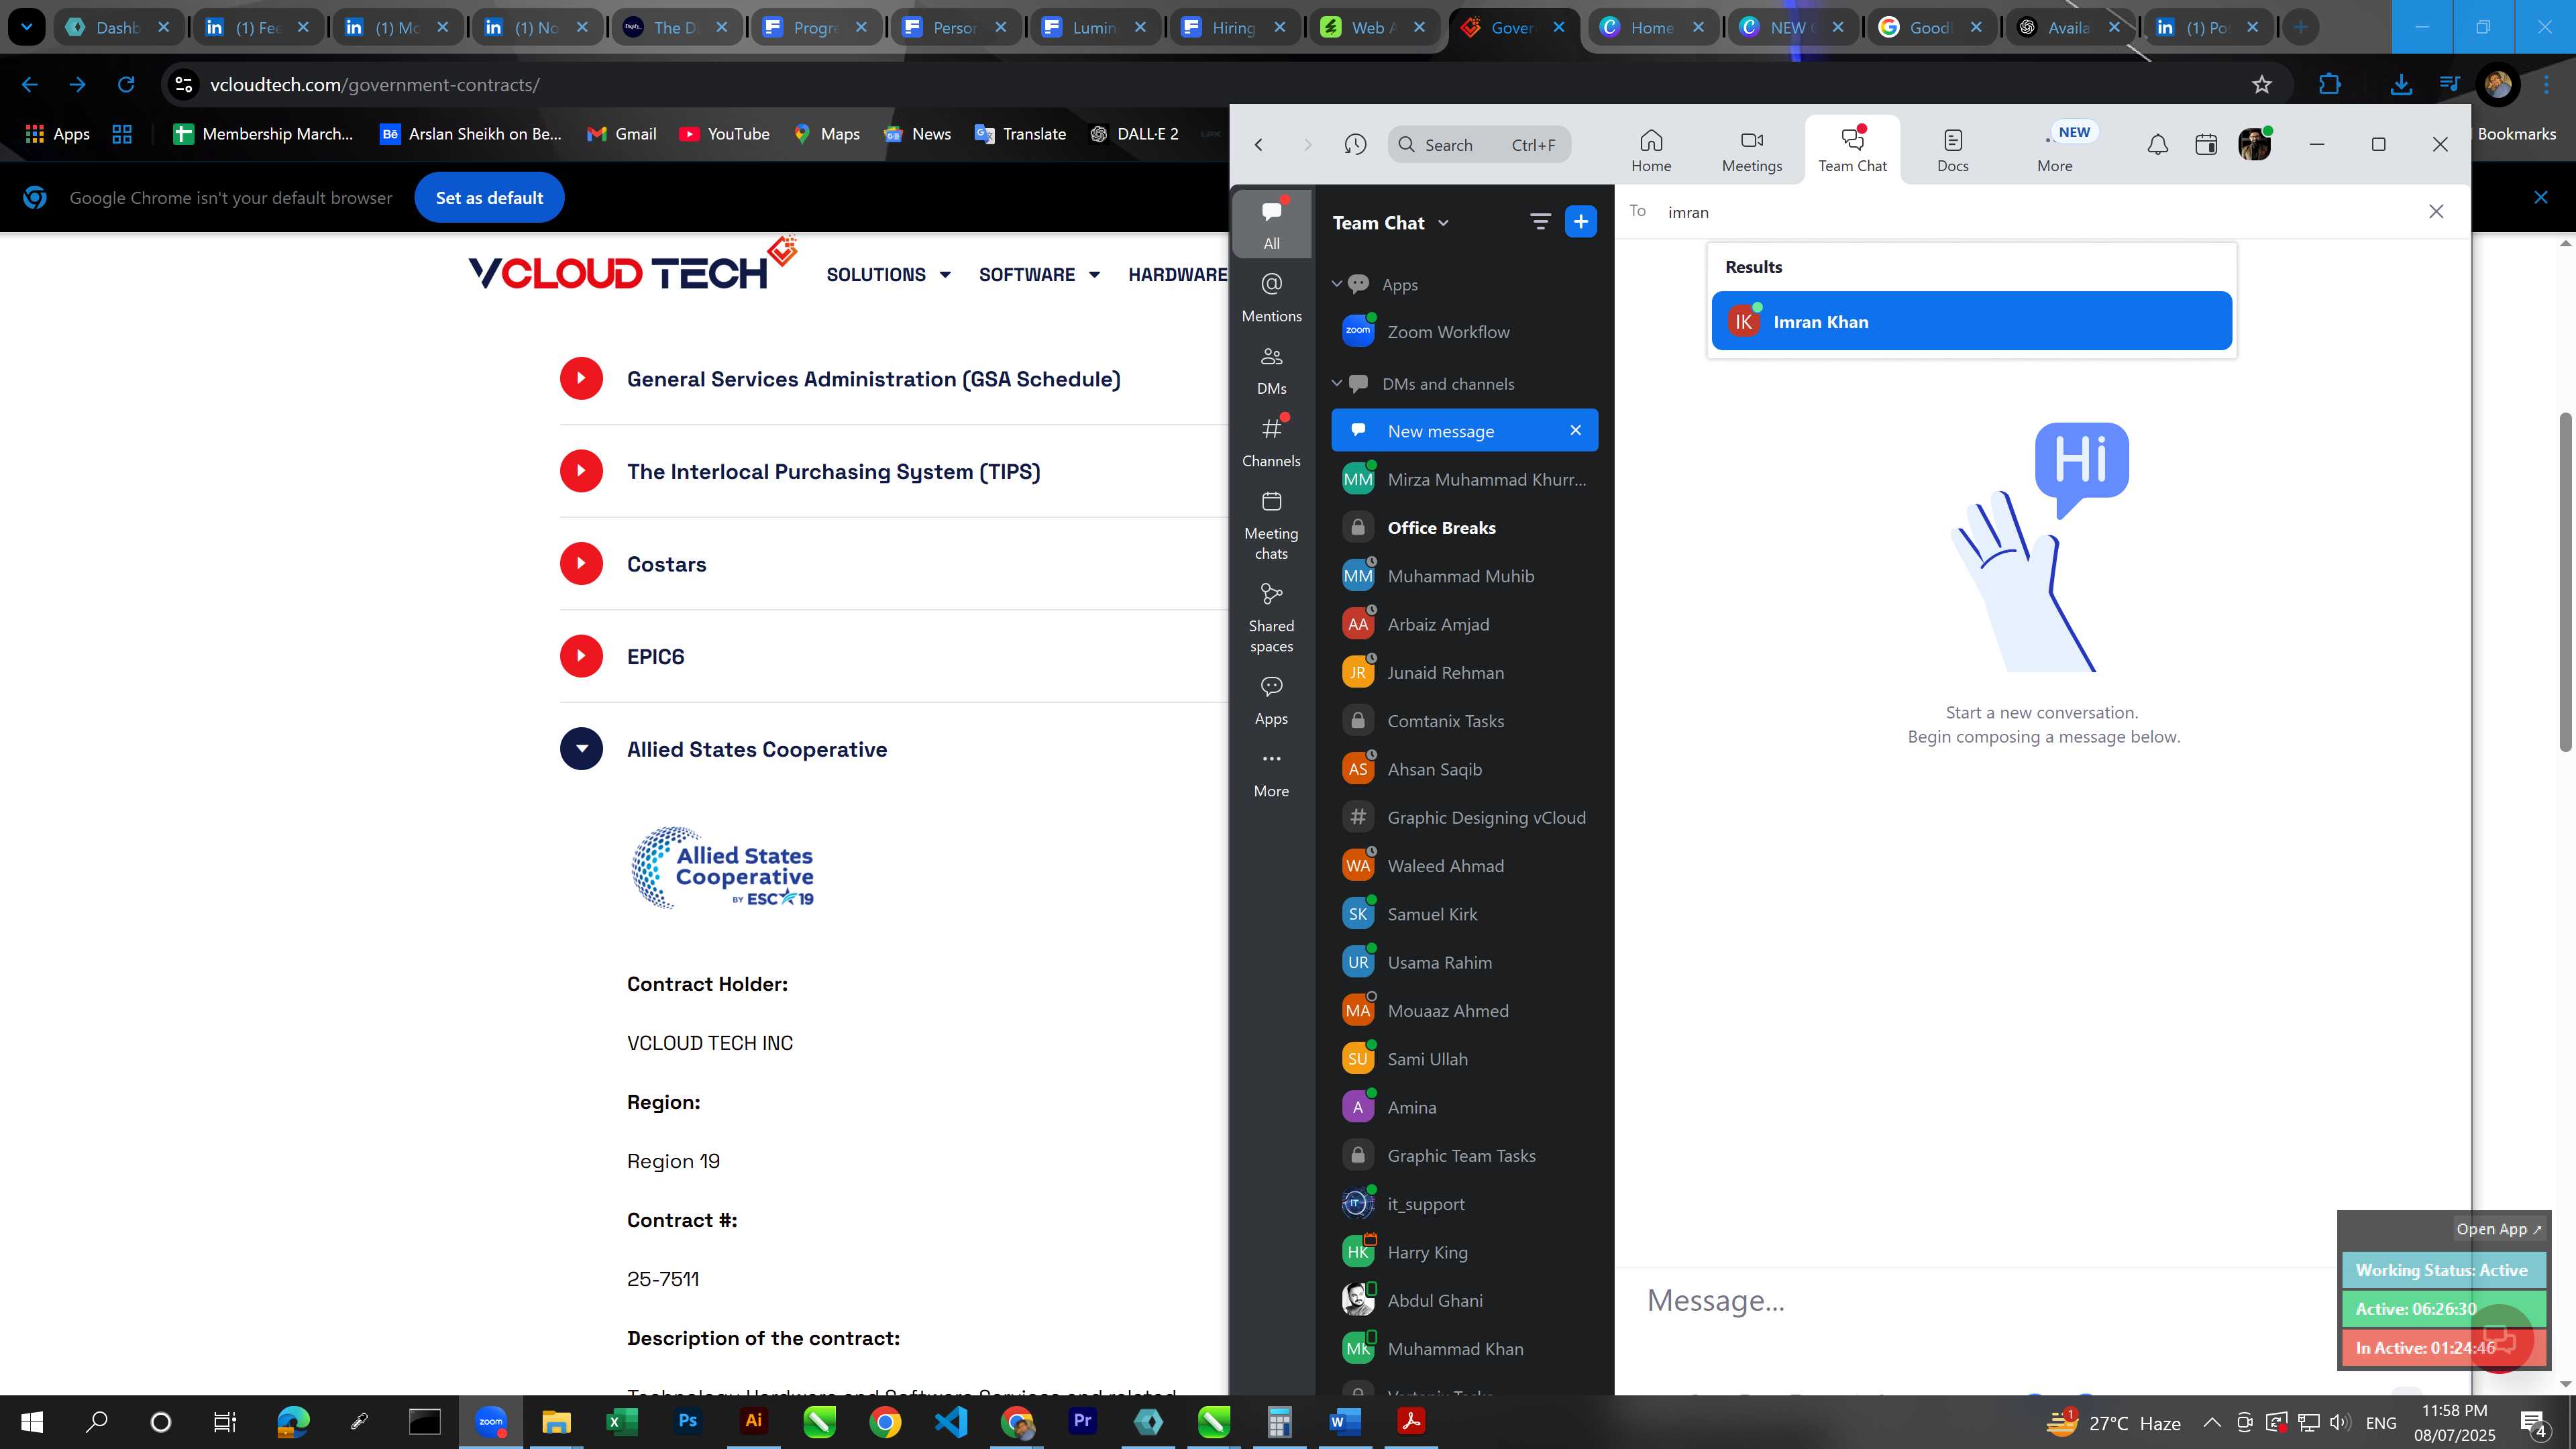The width and height of the screenshot is (2576, 1449).
Task: Expand the Team Chat title dropdown
Action: pos(1390,223)
